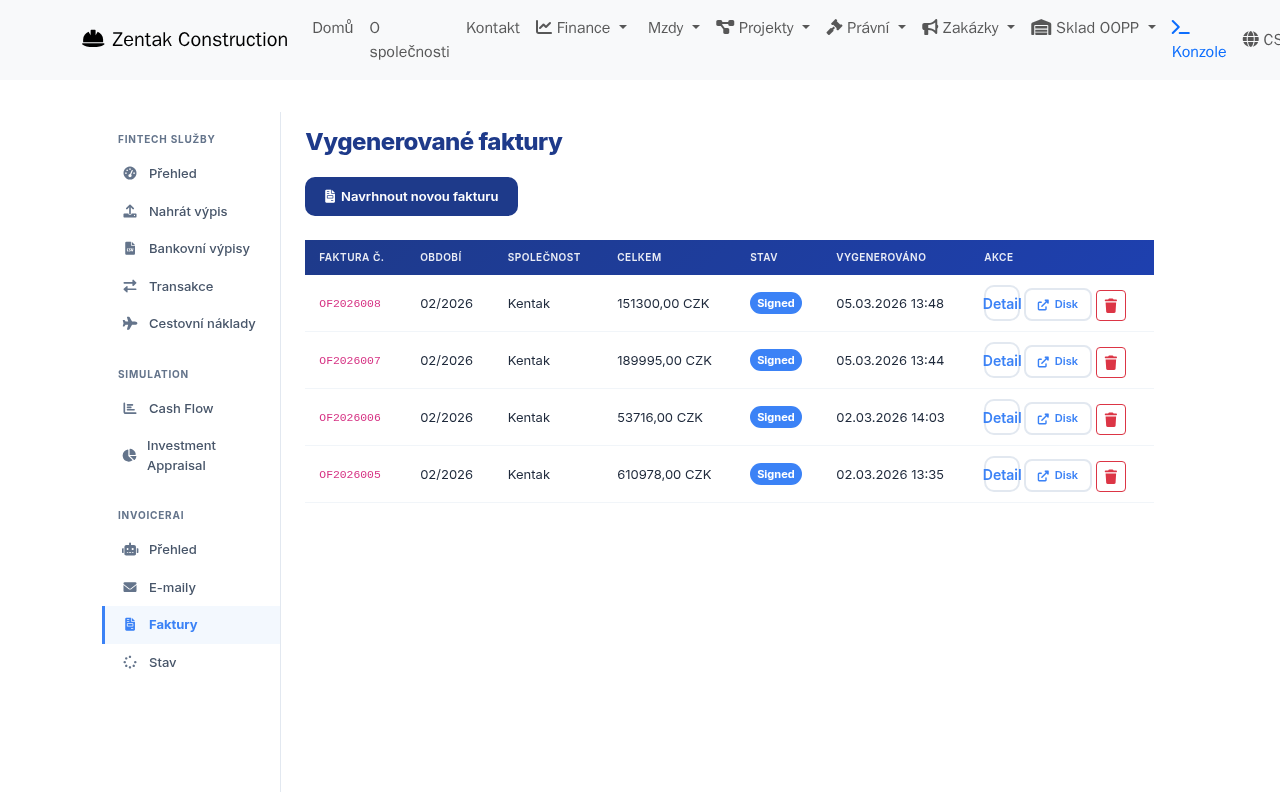Click the airplane icon for Cestovní náklady
The width and height of the screenshot is (1280, 800).
(129, 323)
